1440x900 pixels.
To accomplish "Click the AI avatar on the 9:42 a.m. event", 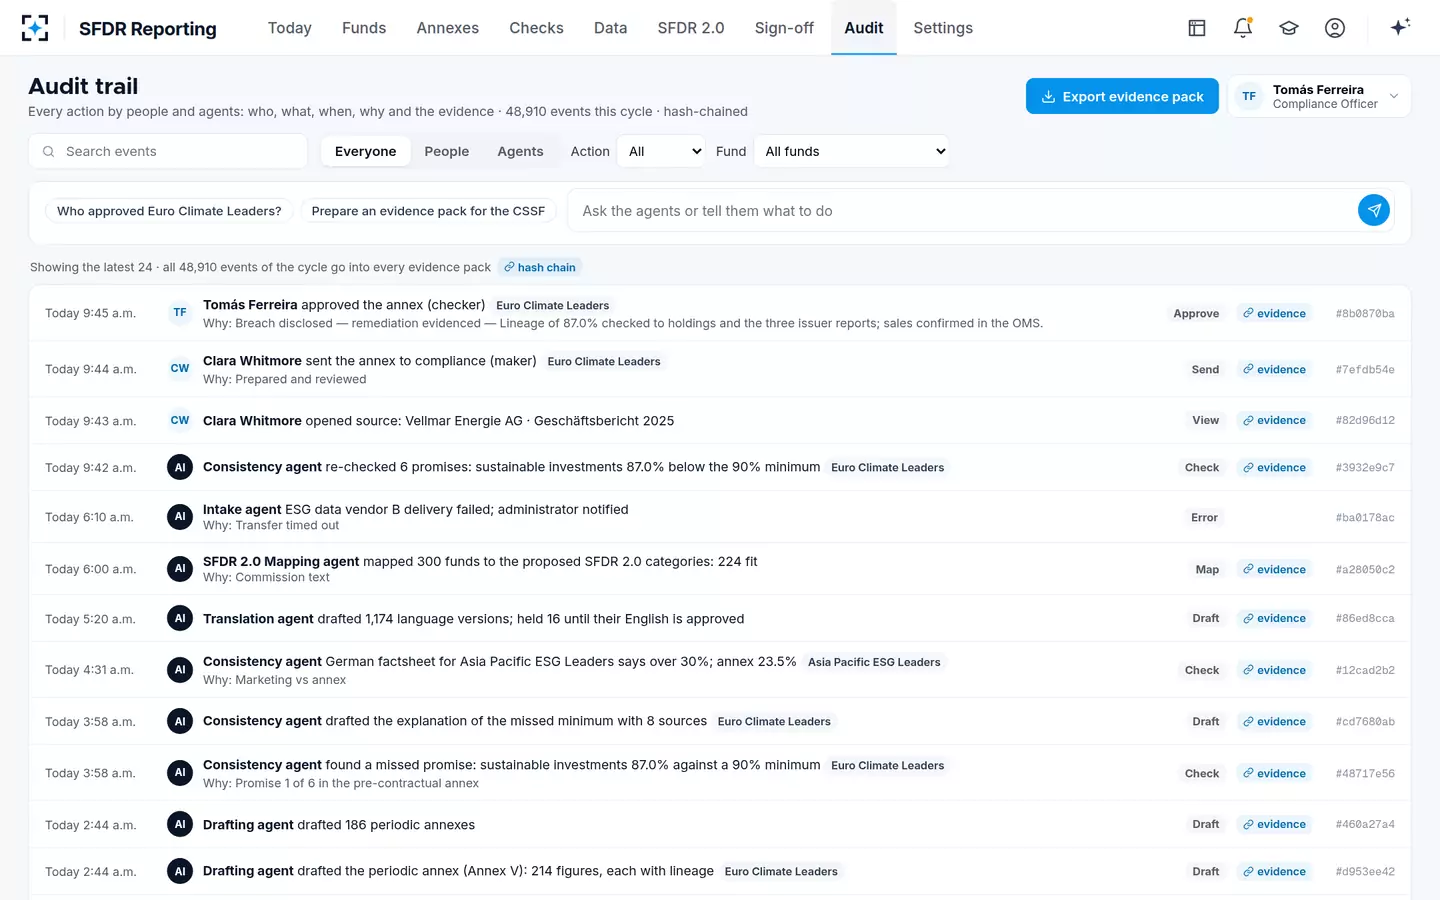I will coord(180,467).
